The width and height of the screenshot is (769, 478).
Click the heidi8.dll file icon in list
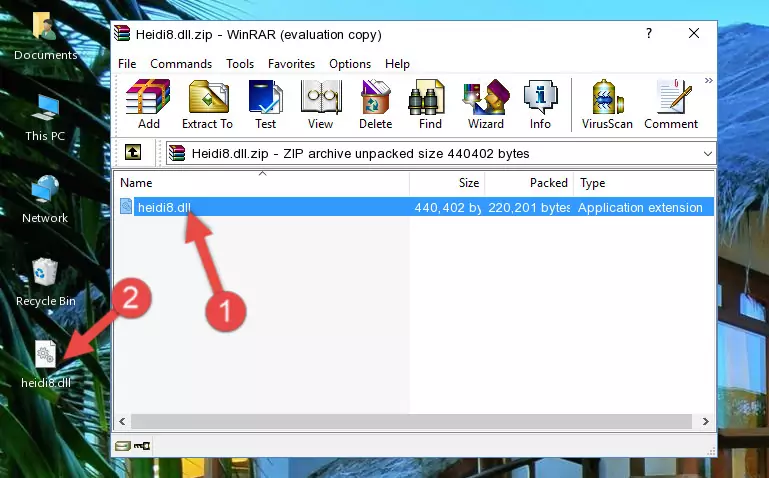(x=126, y=206)
